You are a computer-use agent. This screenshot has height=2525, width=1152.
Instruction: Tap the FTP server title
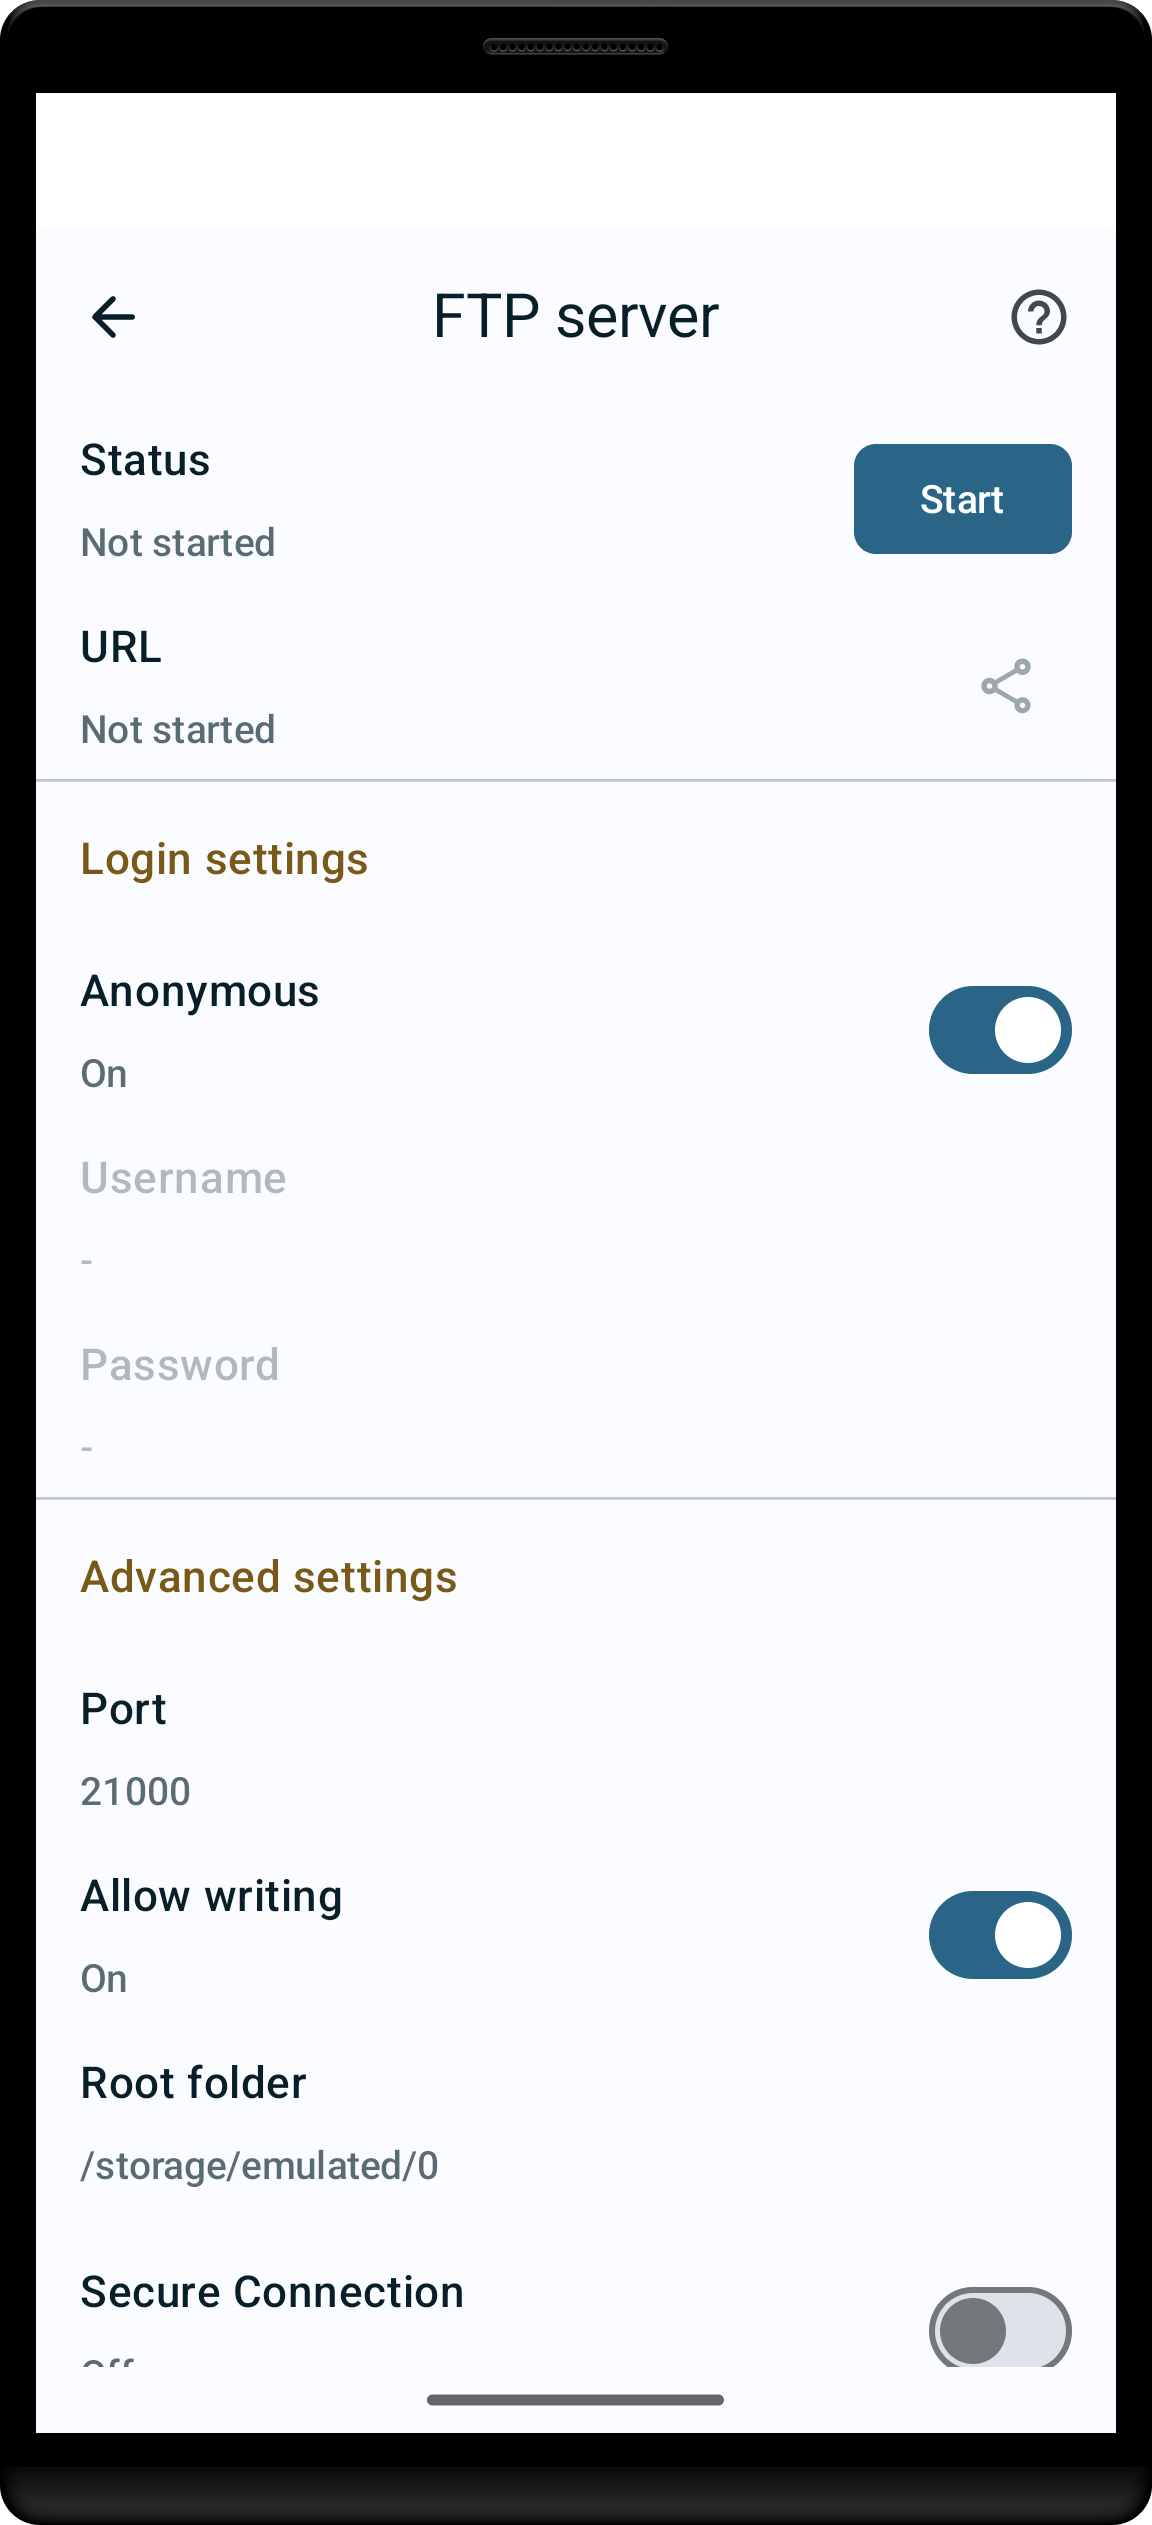coord(575,317)
